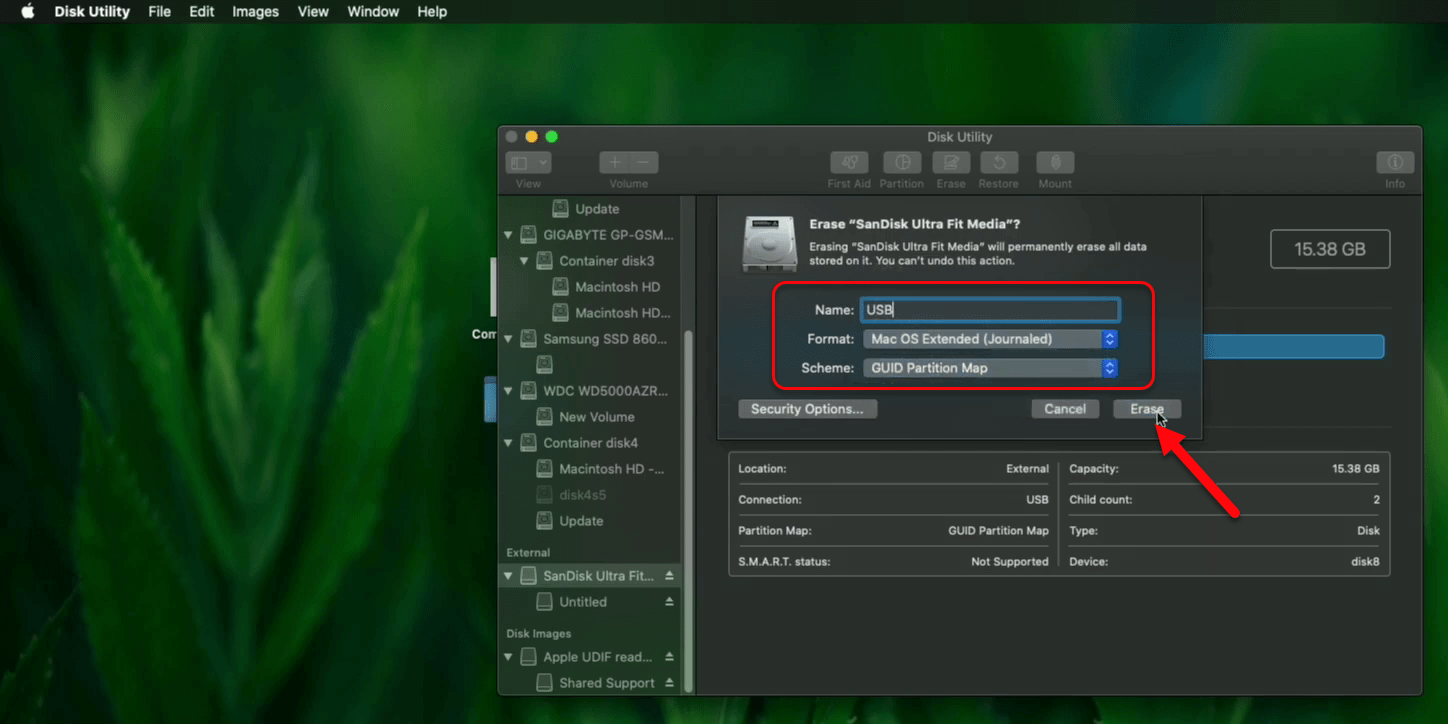Open the Window menu
The width and height of the screenshot is (1448, 724).
pos(373,12)
